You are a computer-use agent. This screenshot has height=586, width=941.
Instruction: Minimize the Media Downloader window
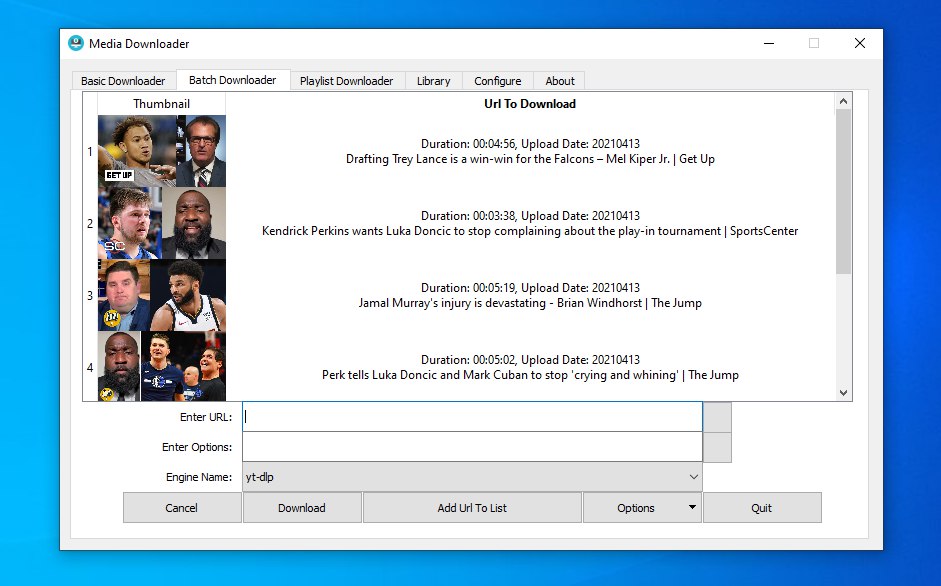(x=769, y=43)
